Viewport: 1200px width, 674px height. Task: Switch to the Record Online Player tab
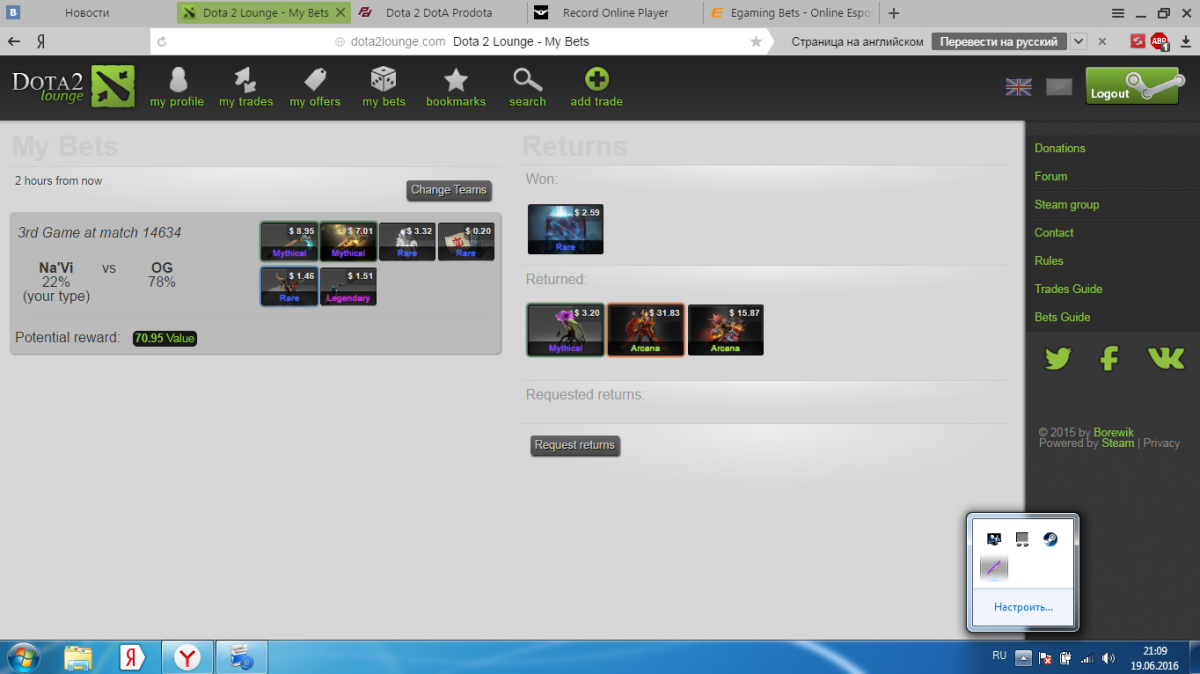[614, 13]
